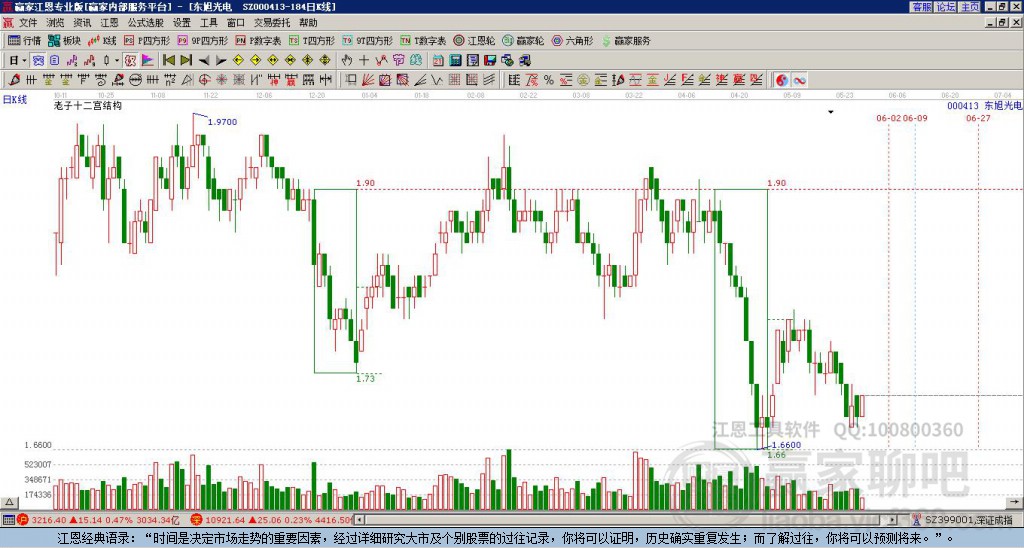1024x548 pixels.
Task: Toggle the 权 adjustment button
Action: click(130, 61)
